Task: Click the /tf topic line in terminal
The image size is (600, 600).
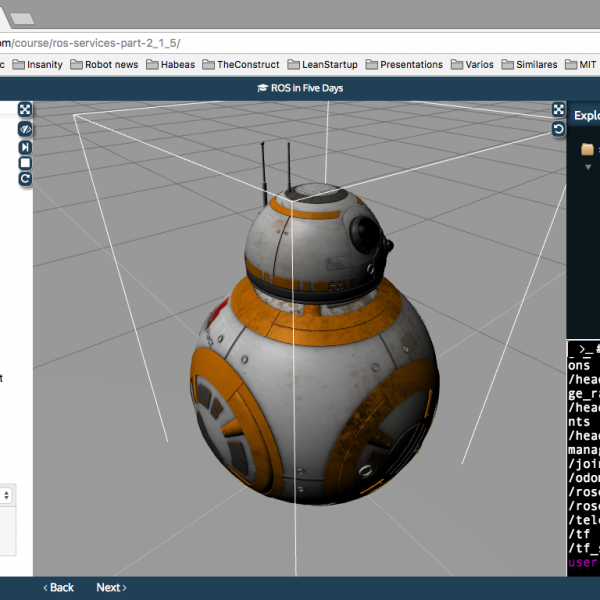Action: pyautogui.click(x=579, y=534)
